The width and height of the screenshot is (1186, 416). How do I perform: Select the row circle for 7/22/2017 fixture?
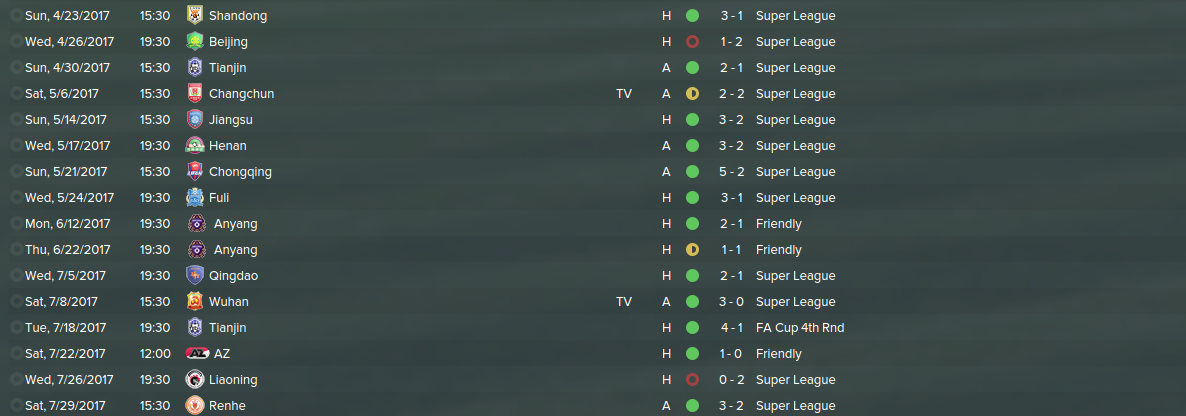tap(16, 354)
